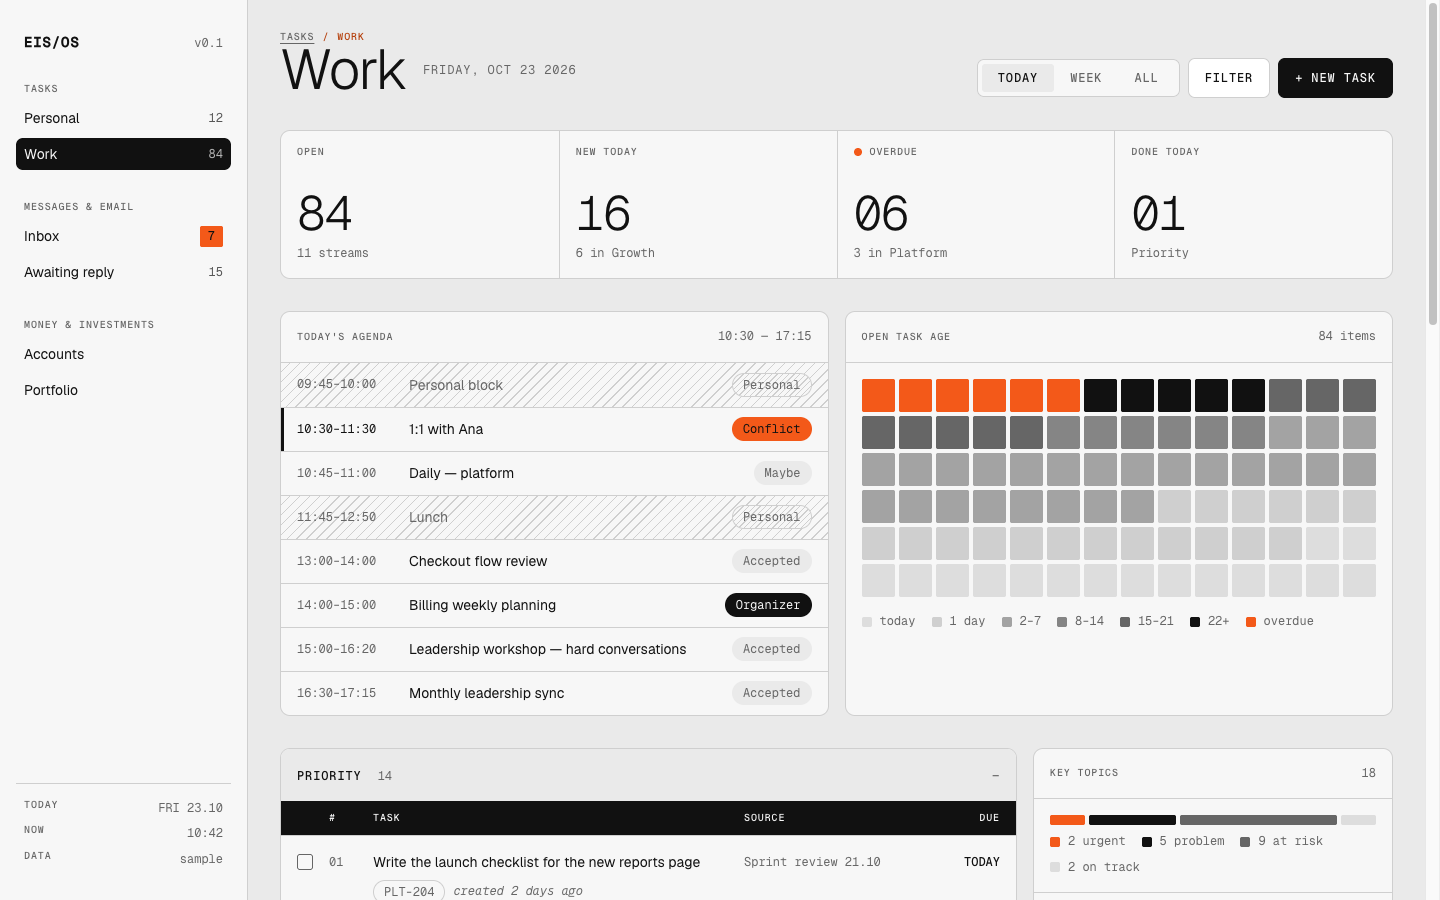Screen dimensions: 1440x900
Task: Create a task with New Task button
Action: click(1335, 78)
